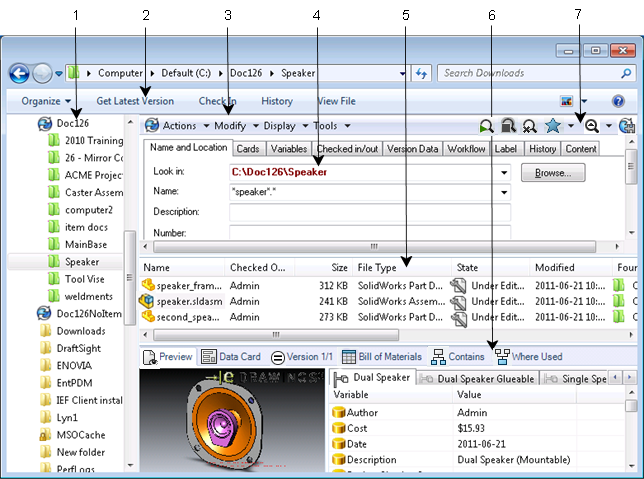
Task: Click the blue star Favorites icon
Action: (x=552, y=126)
